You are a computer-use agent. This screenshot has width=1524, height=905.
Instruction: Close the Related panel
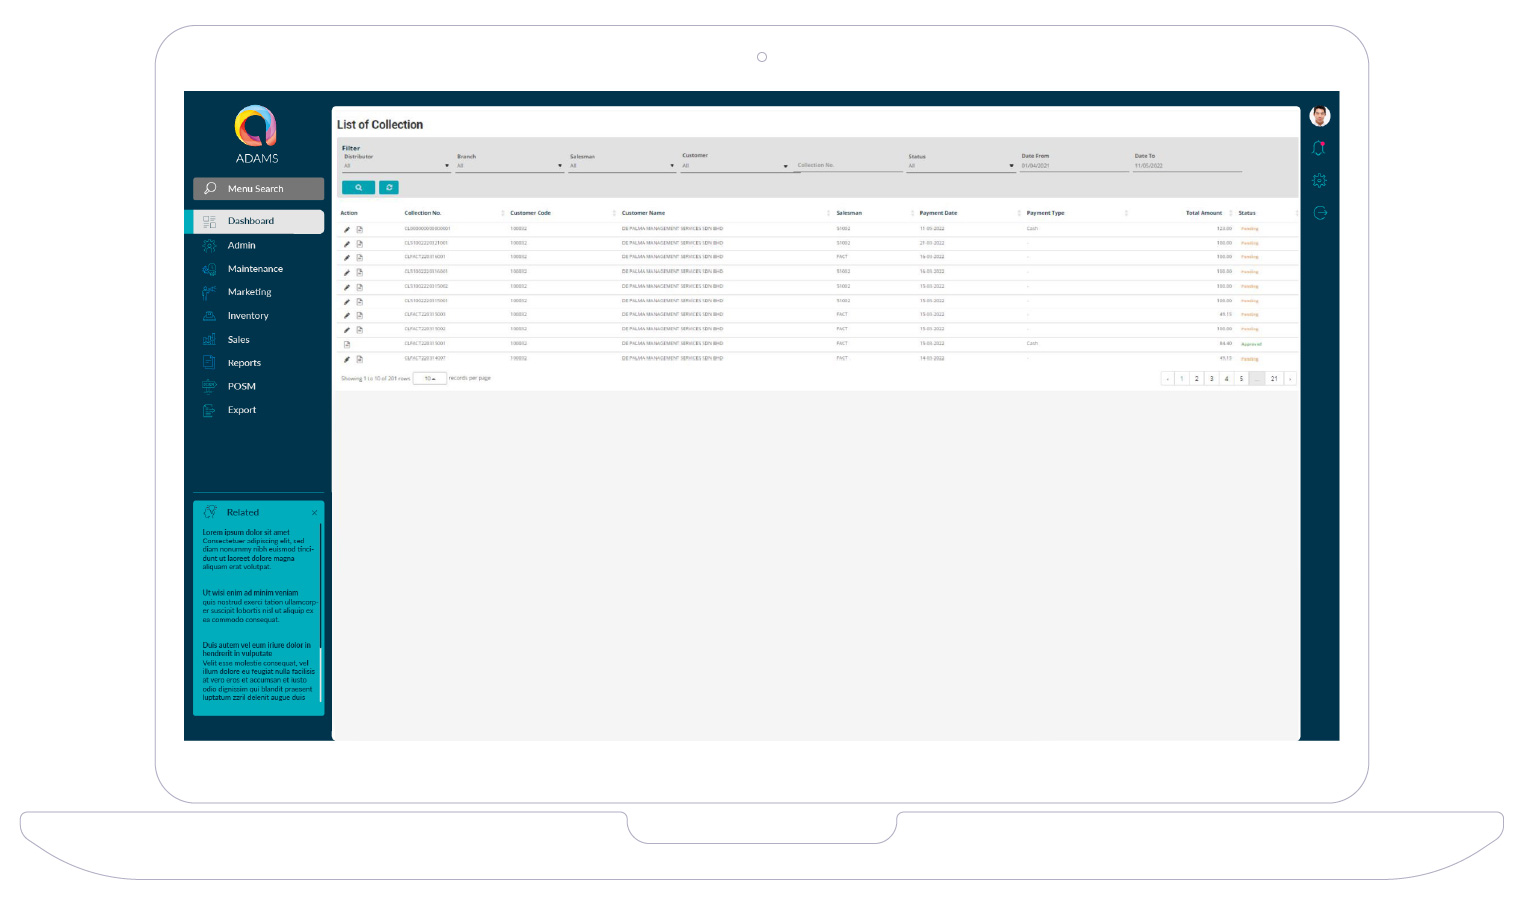pos(314,513)
